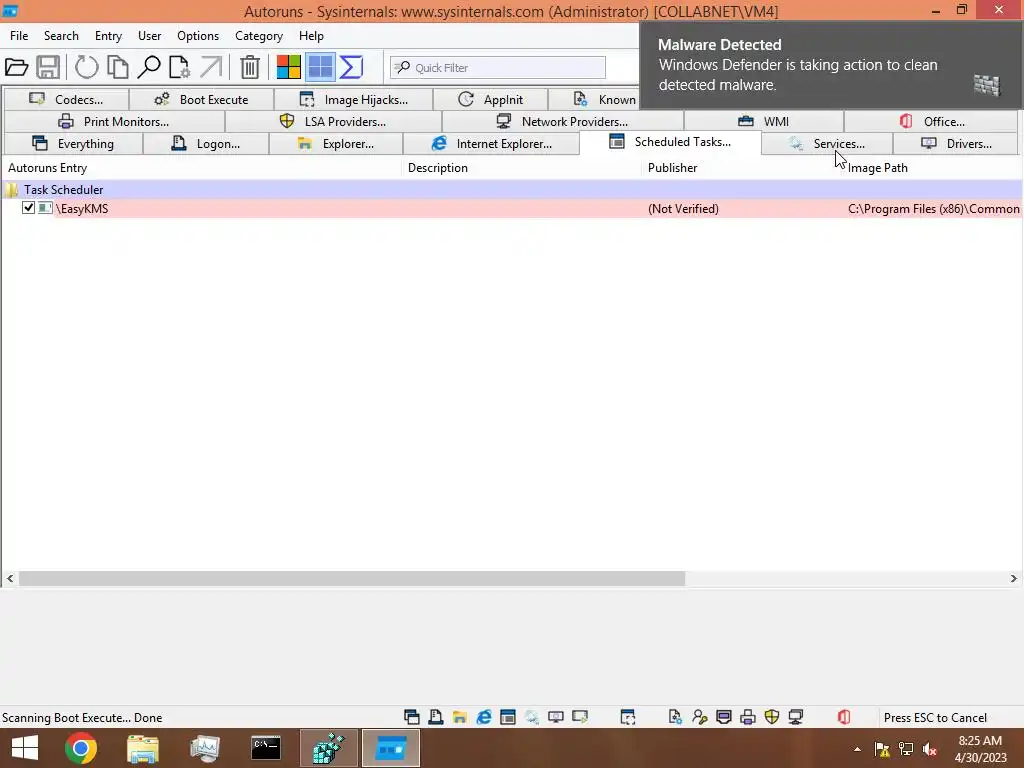The height and width of the screenshot is (768, 1024).
Task: Select the \EasyKMS entry row
Action: [511, 208]
